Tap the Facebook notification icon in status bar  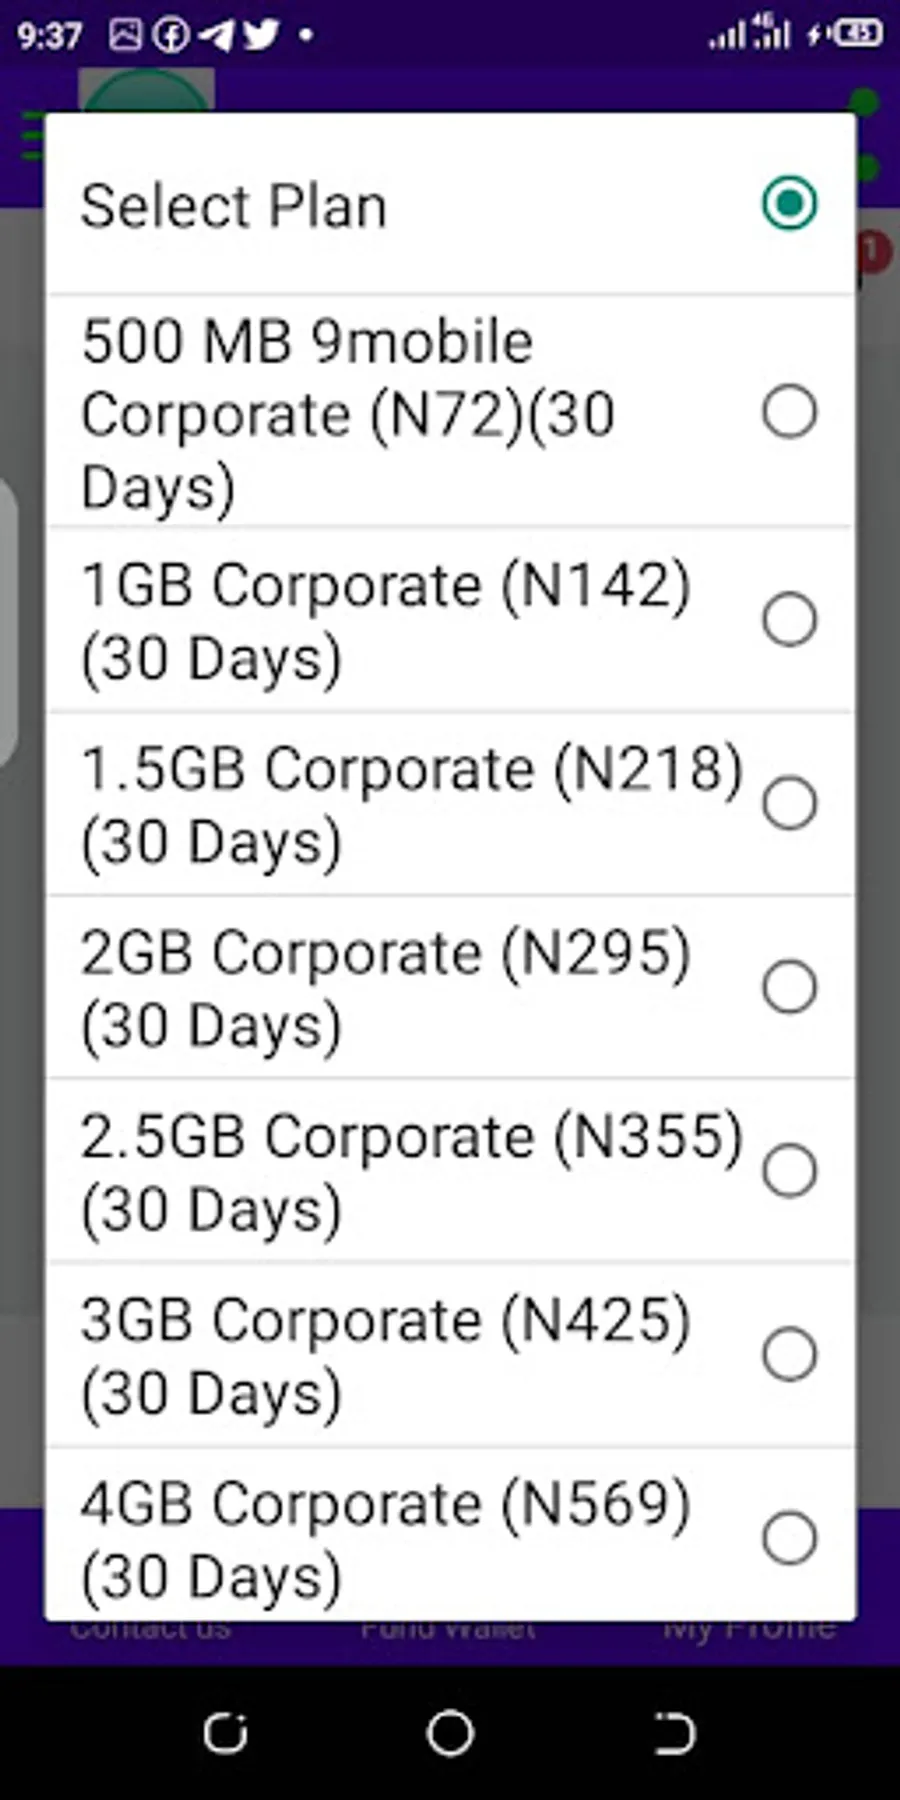pos(171,35)
